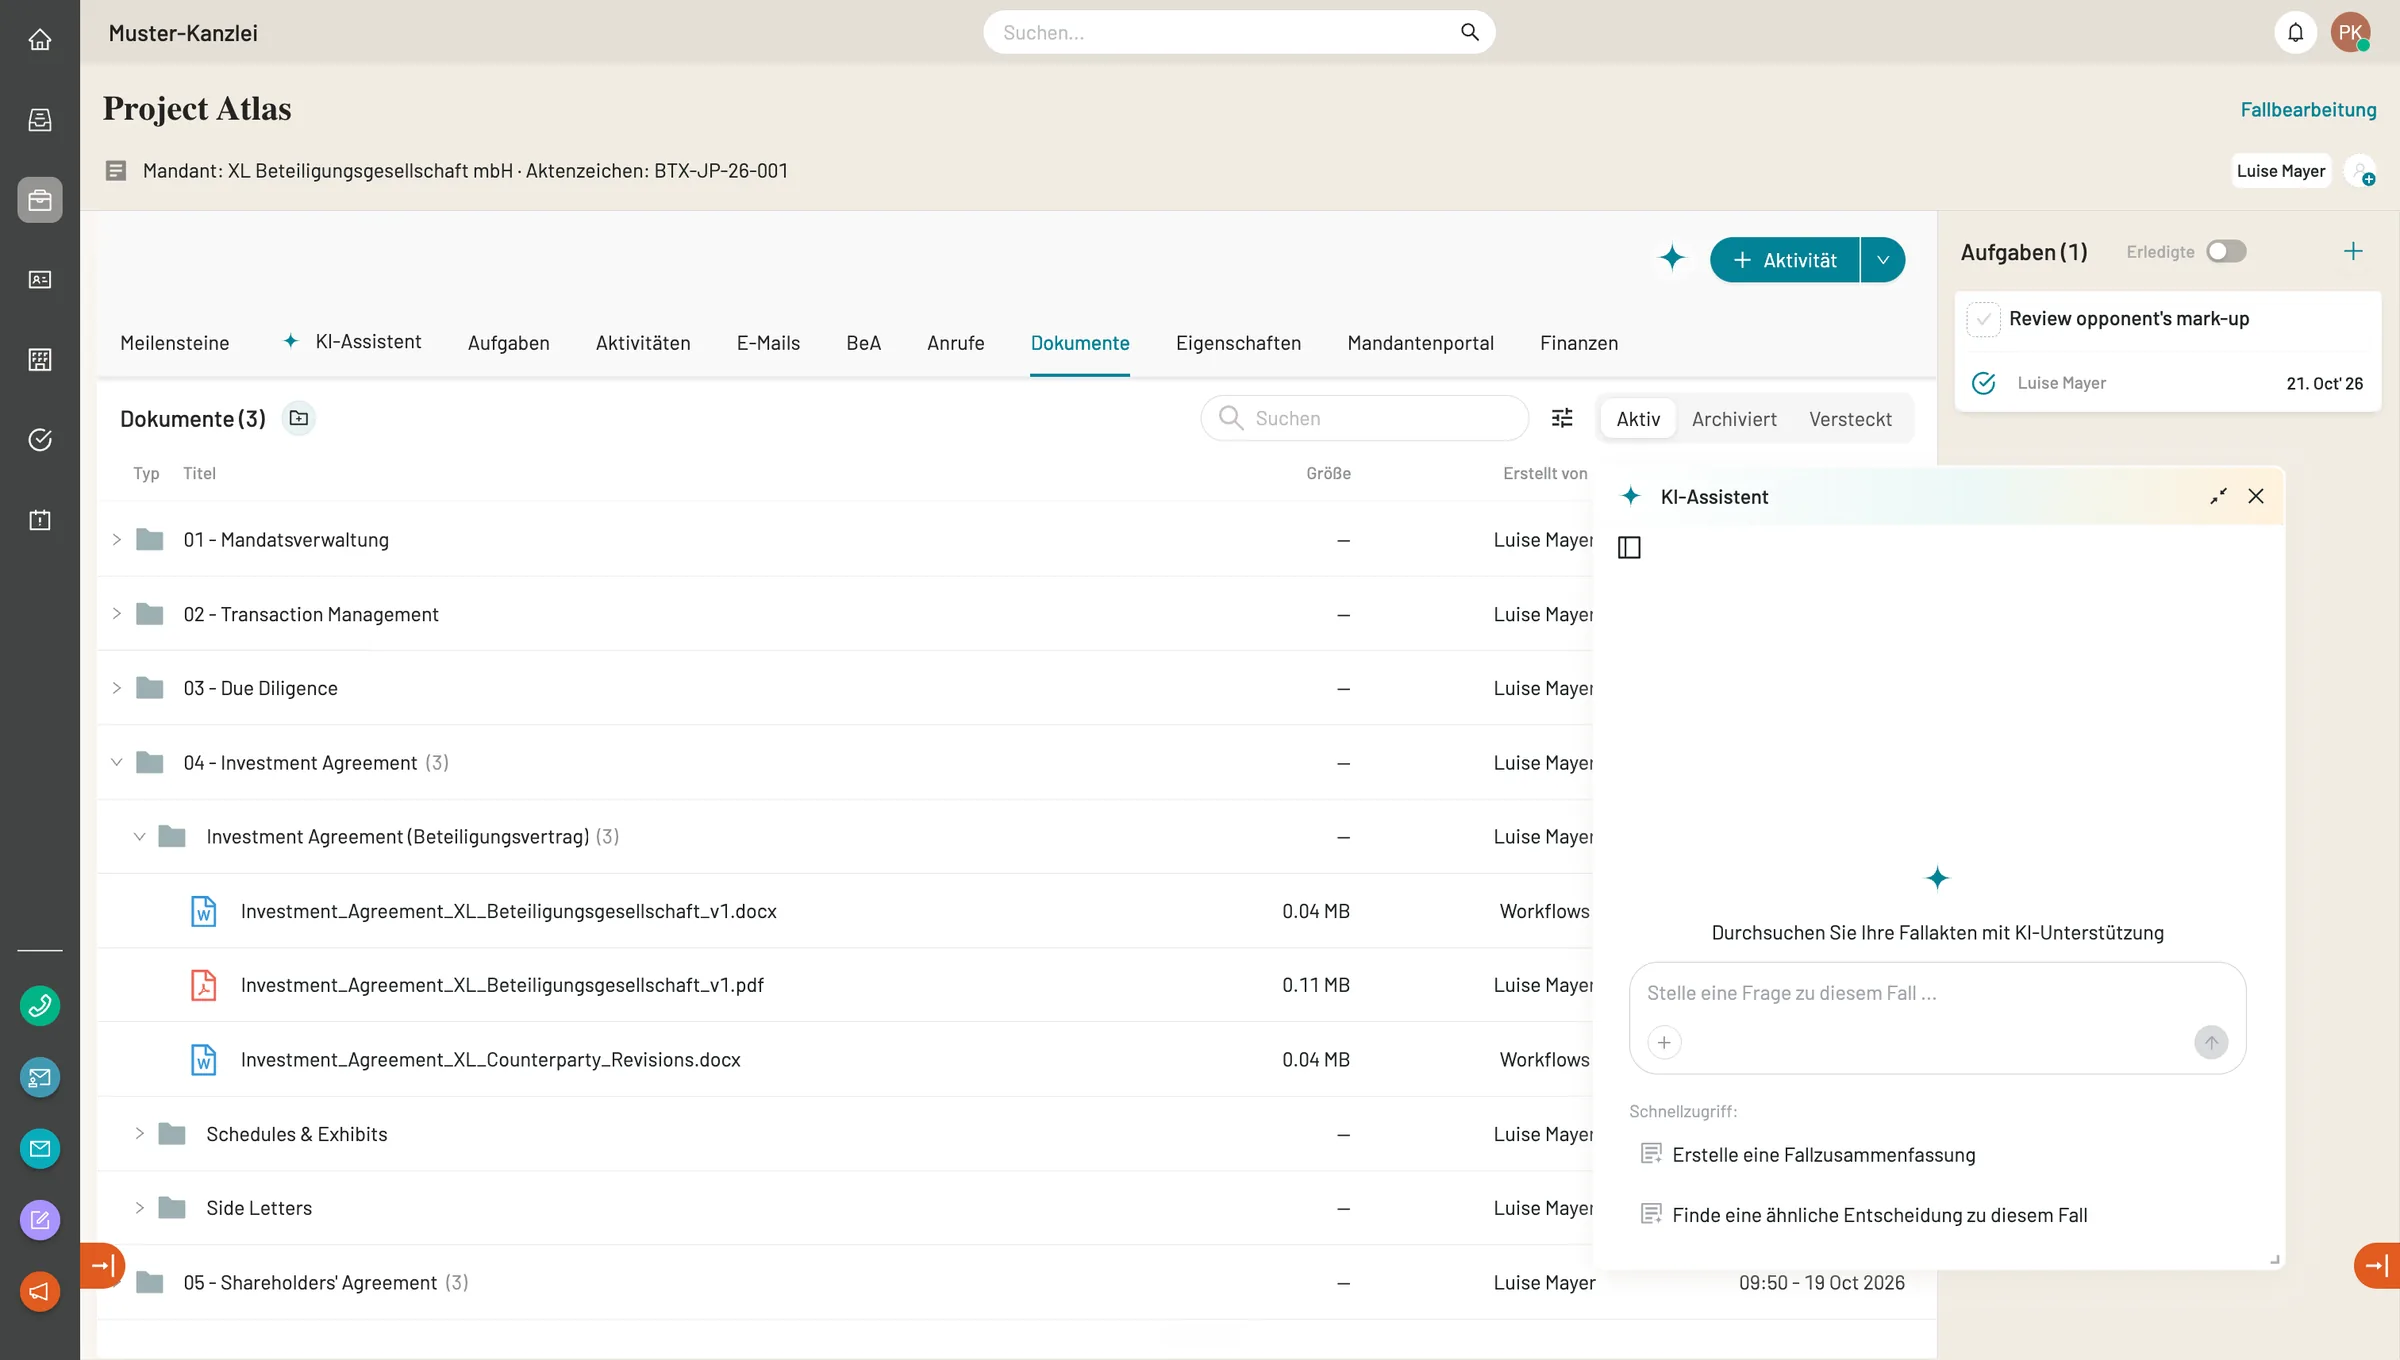Click the beA mailbox round icon

(x=40, y=1077)
